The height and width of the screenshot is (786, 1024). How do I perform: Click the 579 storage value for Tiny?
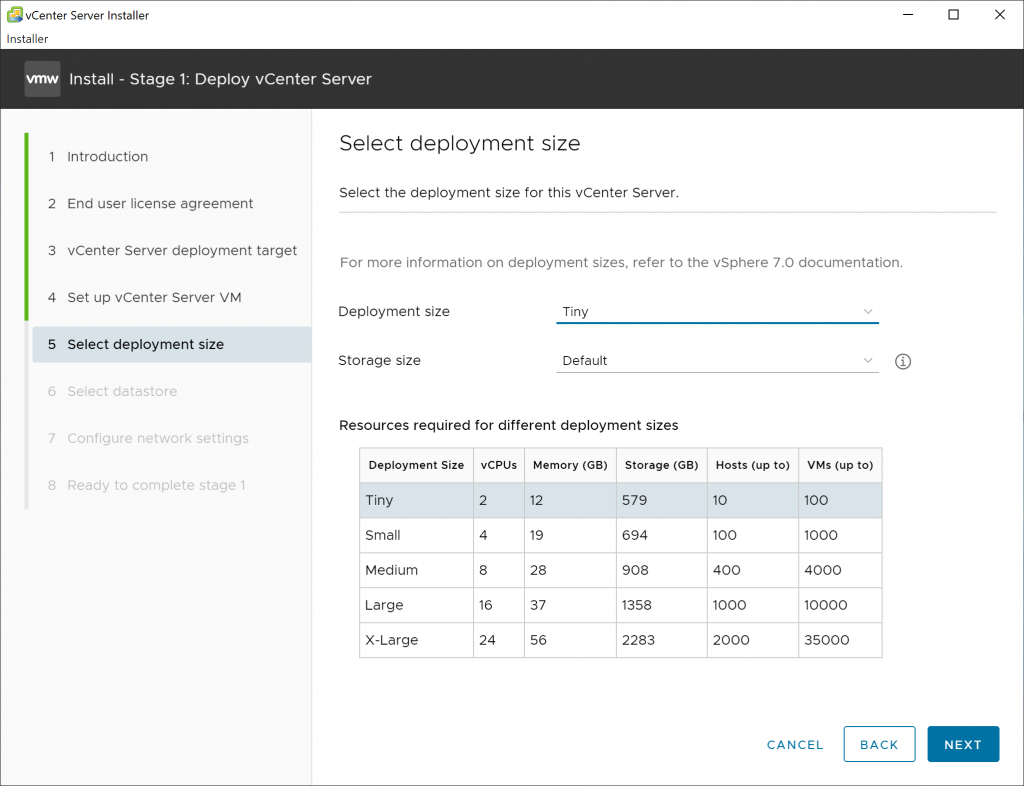click(634, 500)
